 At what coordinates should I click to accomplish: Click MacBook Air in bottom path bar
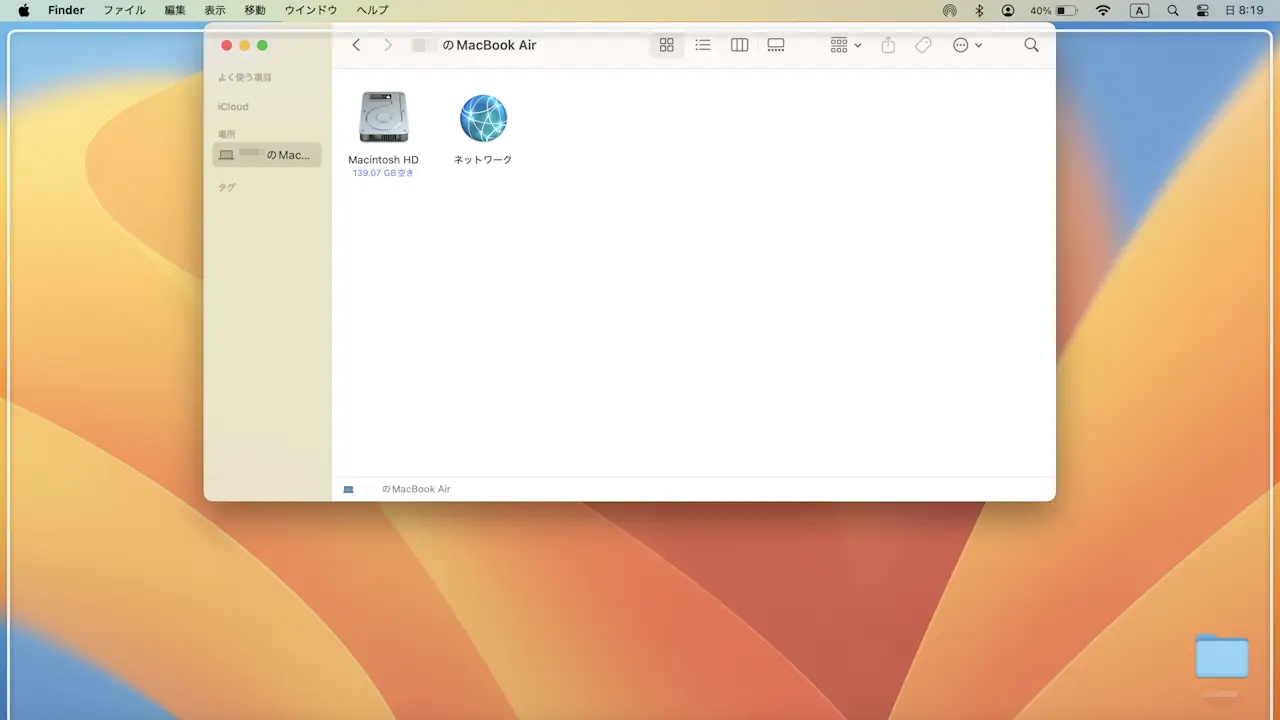click(x=415, y=489)
